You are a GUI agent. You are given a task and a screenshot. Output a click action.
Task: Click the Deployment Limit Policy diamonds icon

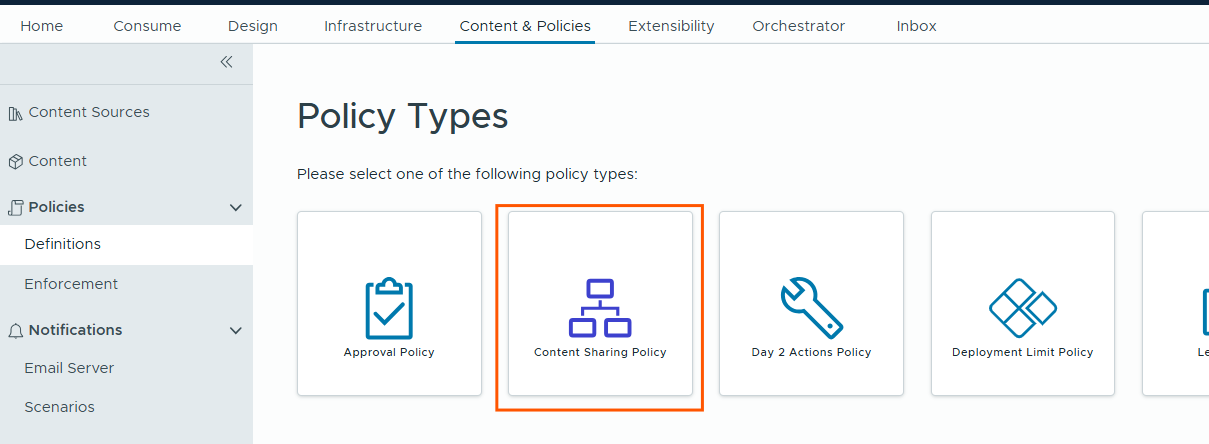[1022, 308]
